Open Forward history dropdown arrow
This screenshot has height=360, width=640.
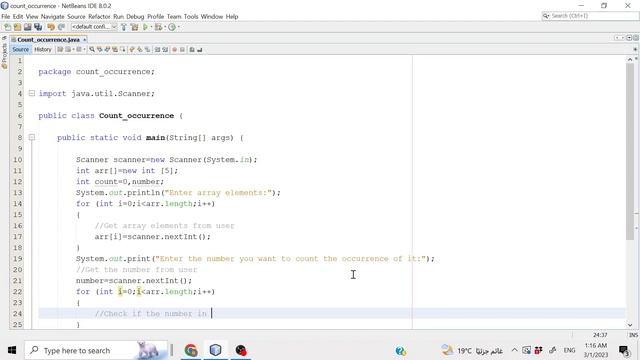84,49
